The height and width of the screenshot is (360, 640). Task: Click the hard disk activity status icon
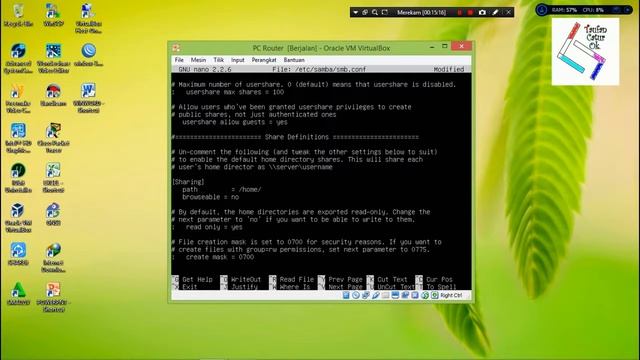346,295
